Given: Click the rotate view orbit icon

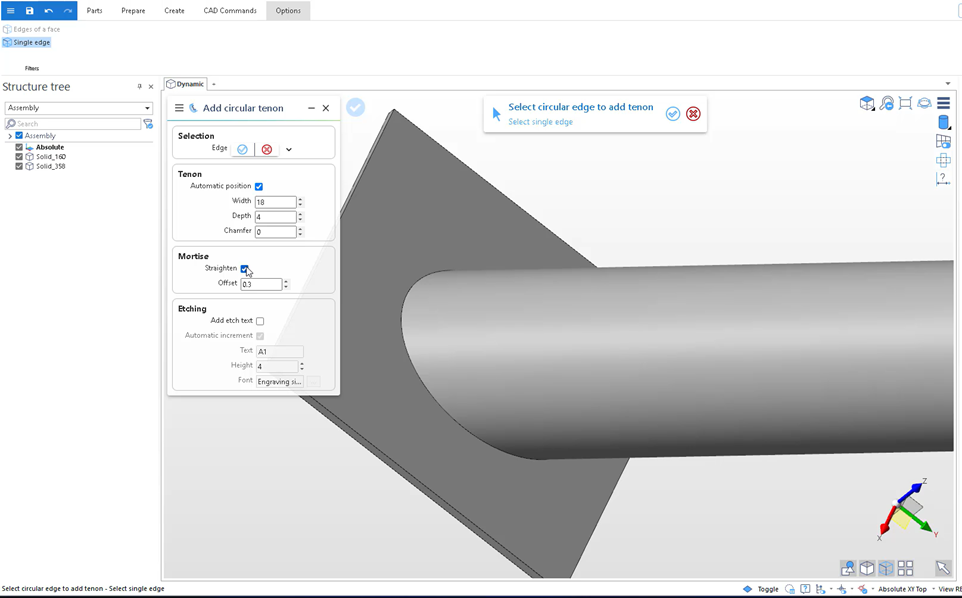Looking at the screenshot, I should (924, 103).
